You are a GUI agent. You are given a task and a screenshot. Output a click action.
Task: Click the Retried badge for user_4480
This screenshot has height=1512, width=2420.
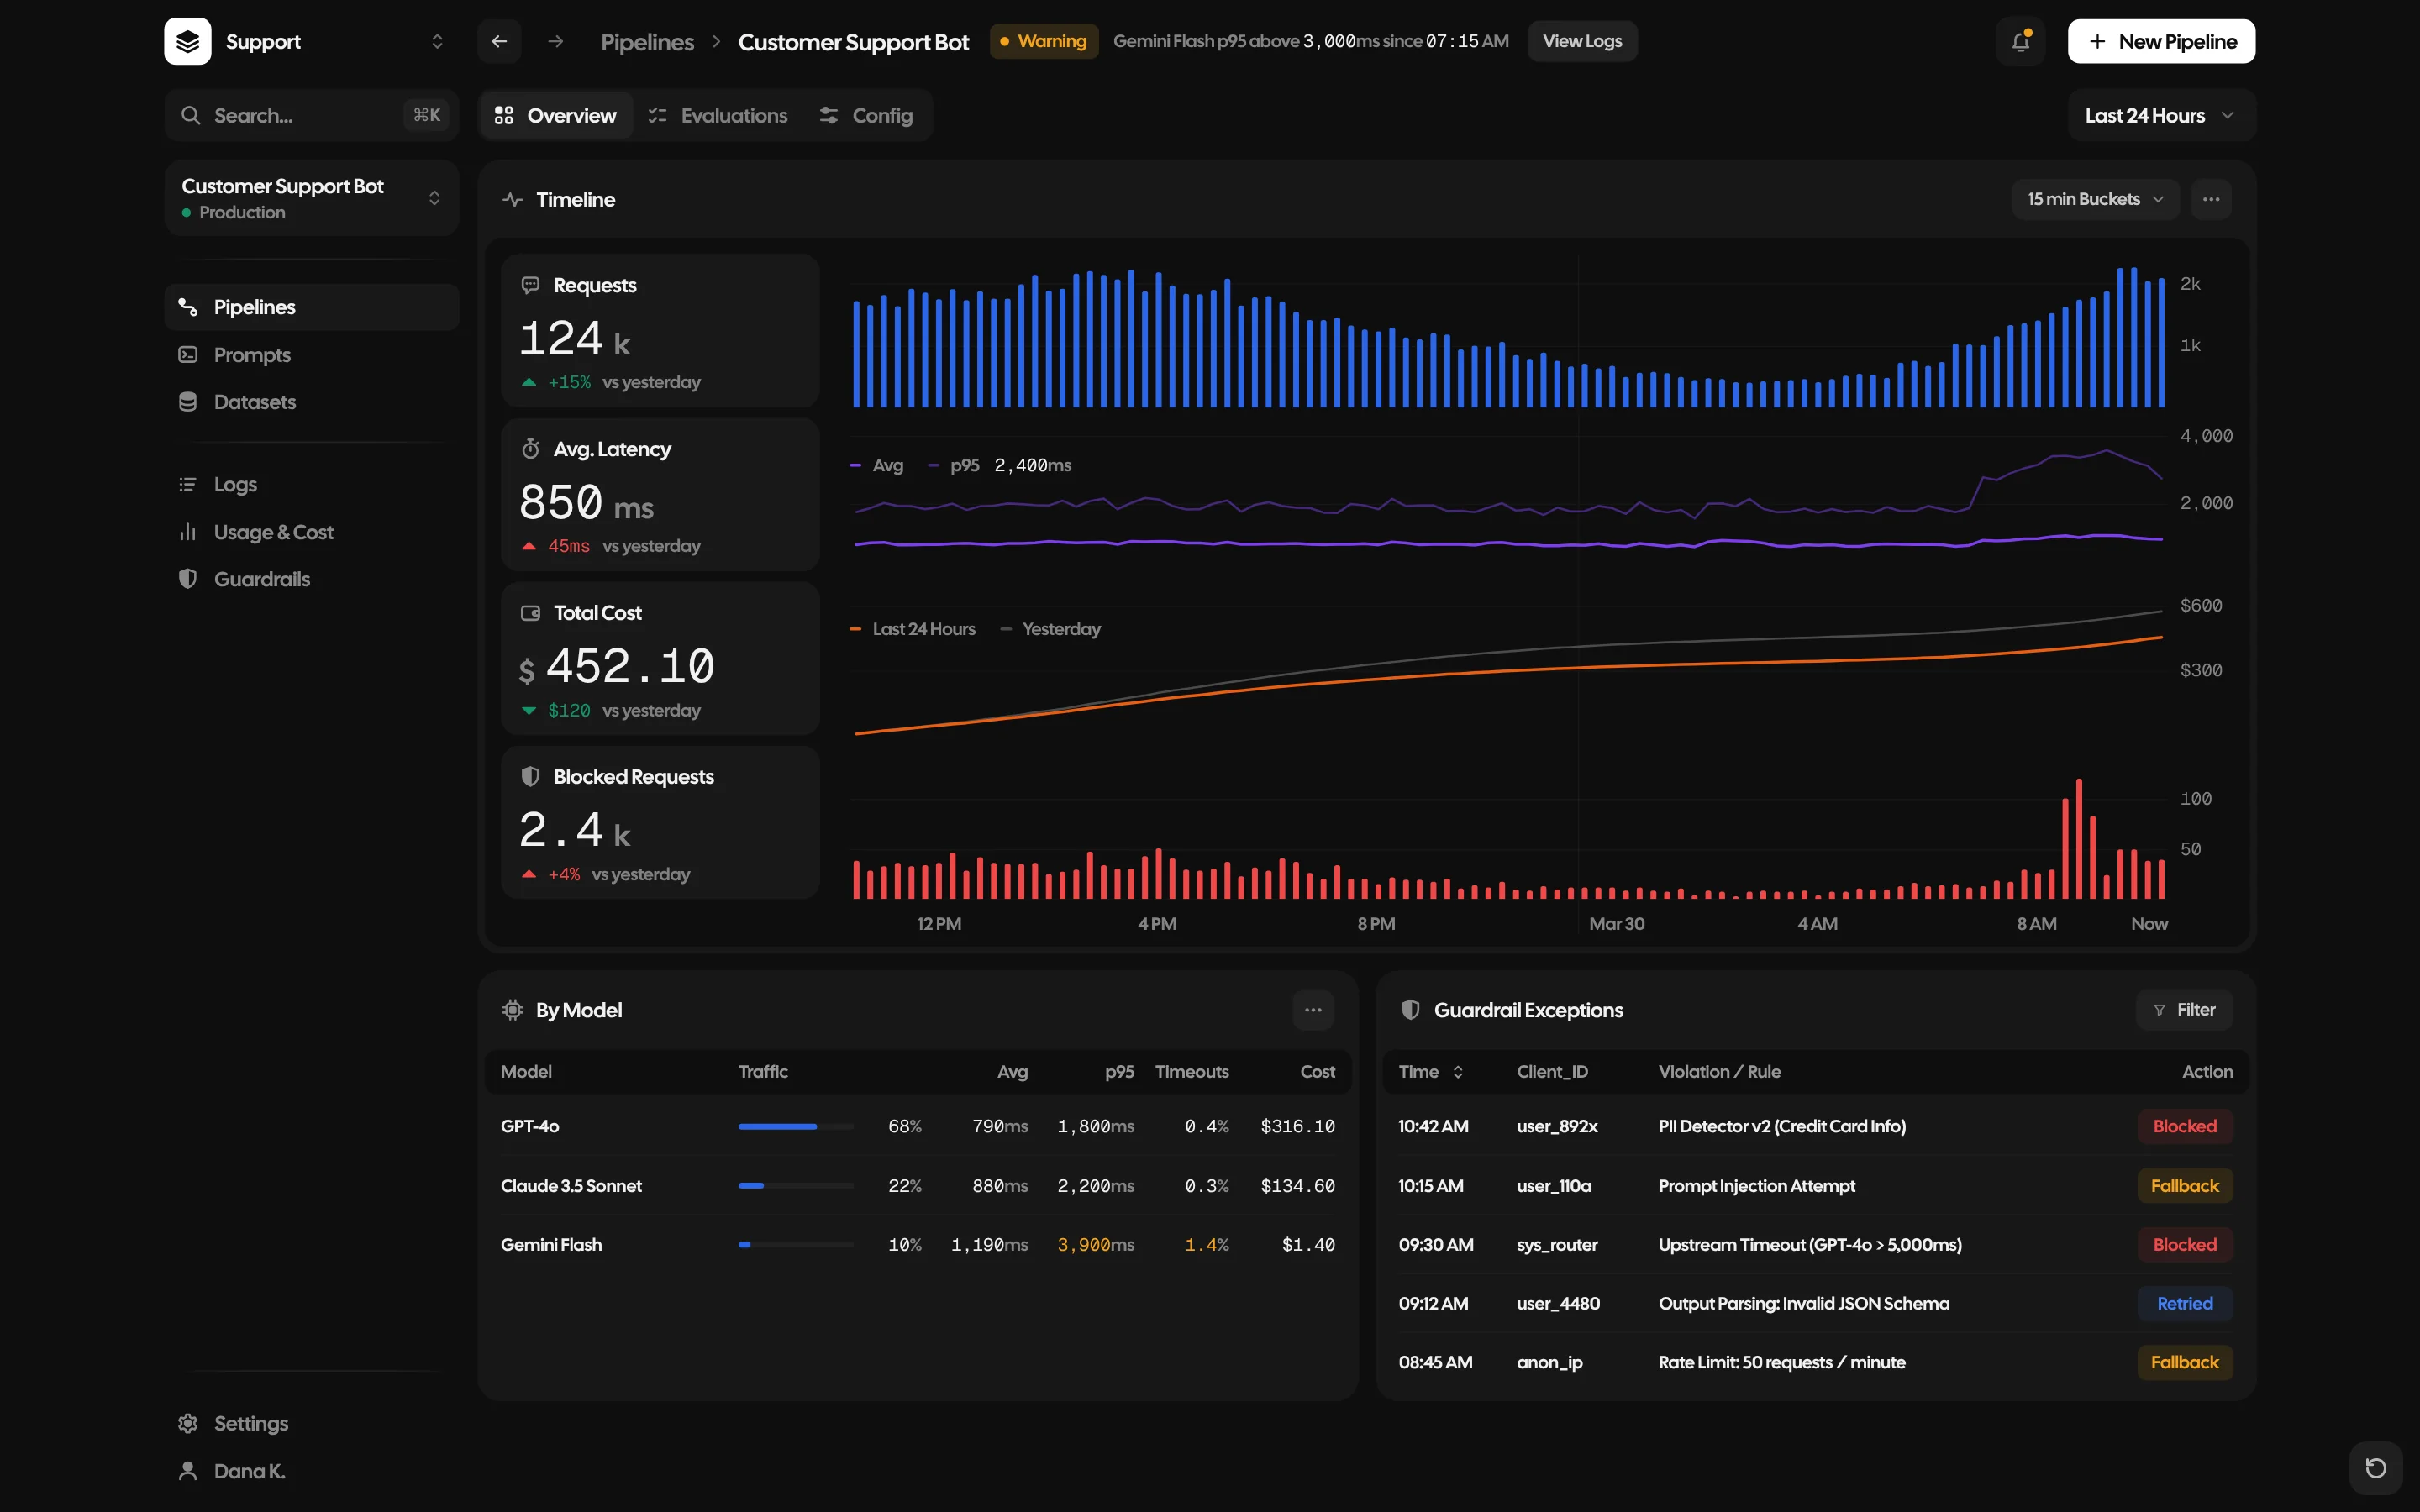(x=2185, y=1304)
